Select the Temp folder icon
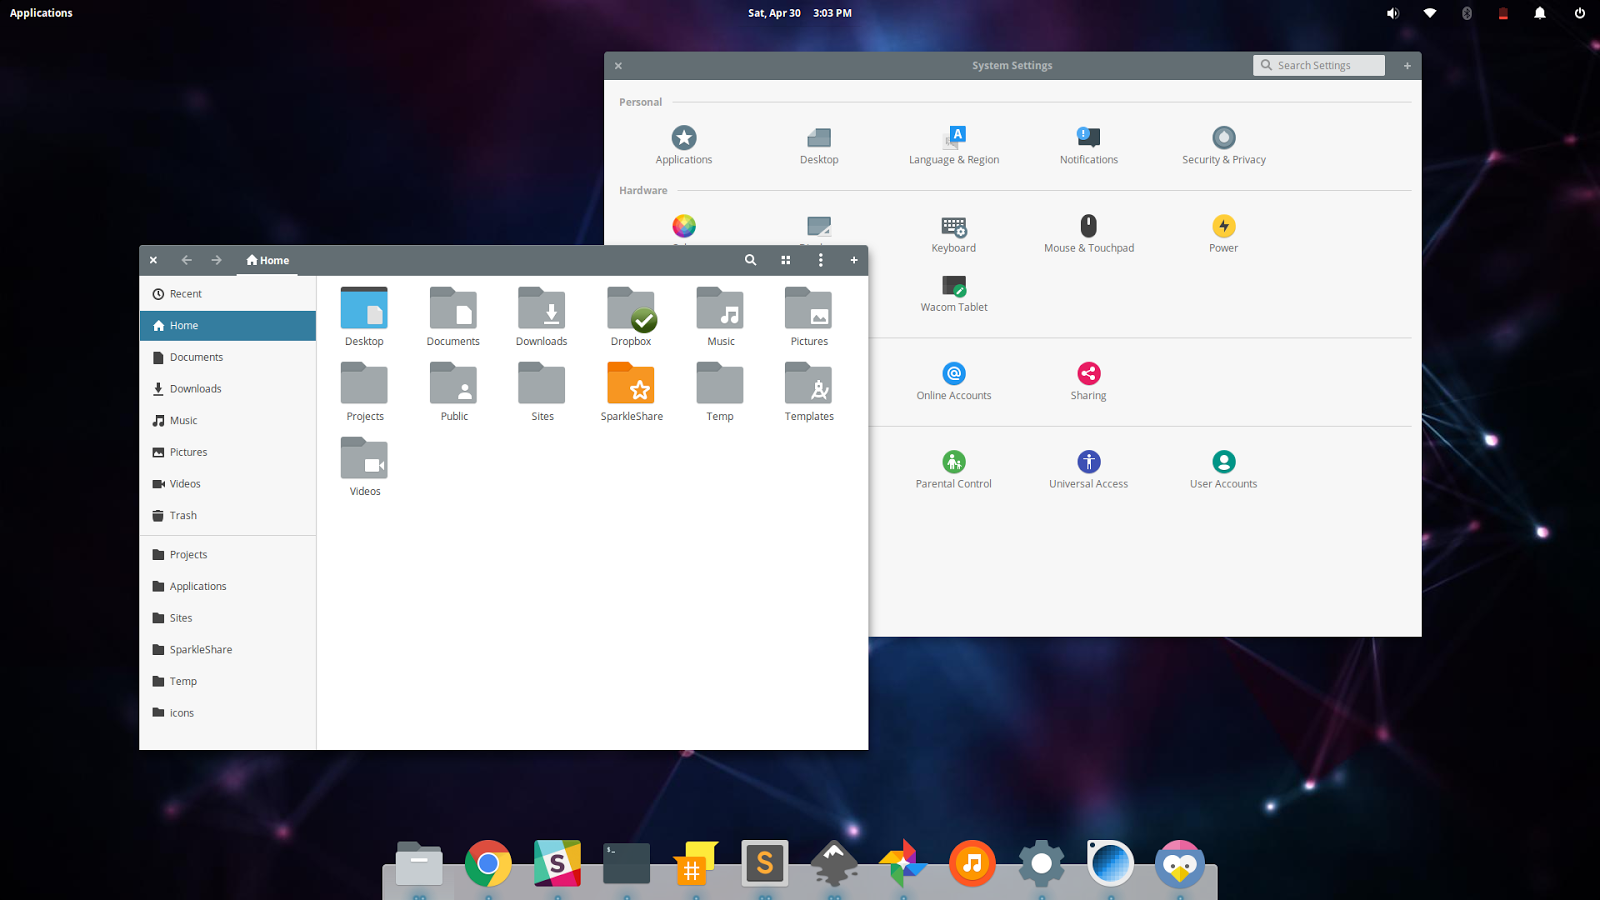 pyautogui.click(x=720, y=384)
